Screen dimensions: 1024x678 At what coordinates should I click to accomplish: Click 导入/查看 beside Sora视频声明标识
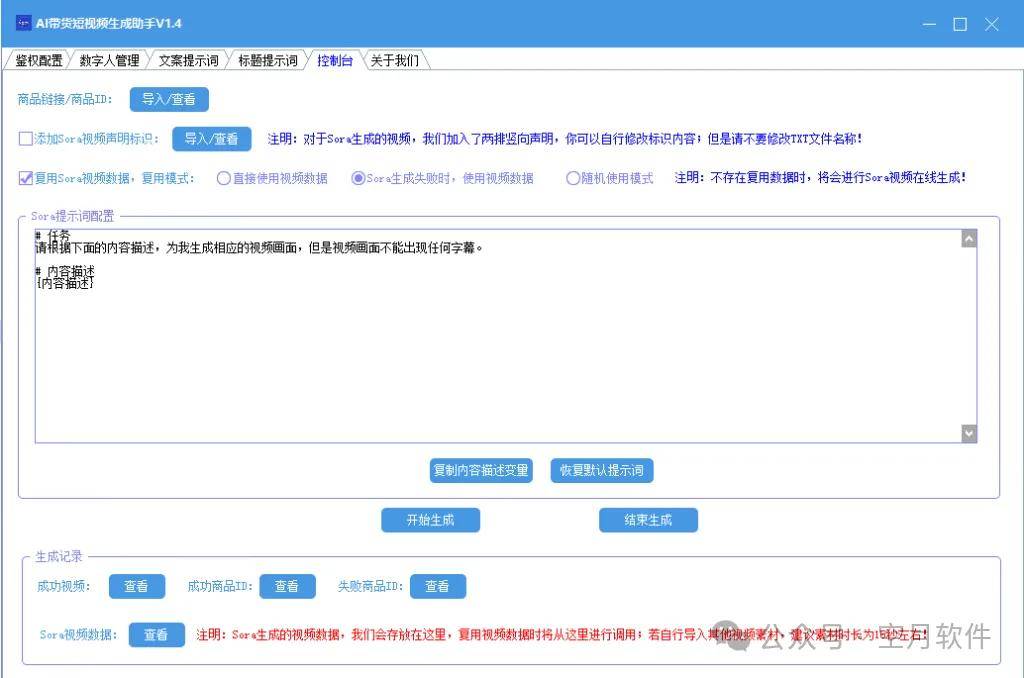[x=212, y=138]
